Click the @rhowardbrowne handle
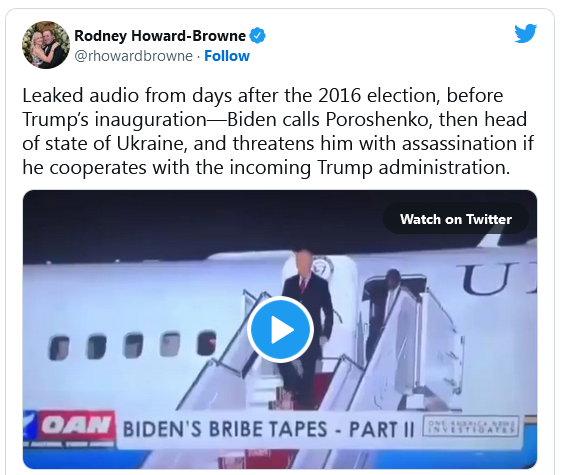The height and width of the screenshot is (475, 576). [x=133, y=56]
